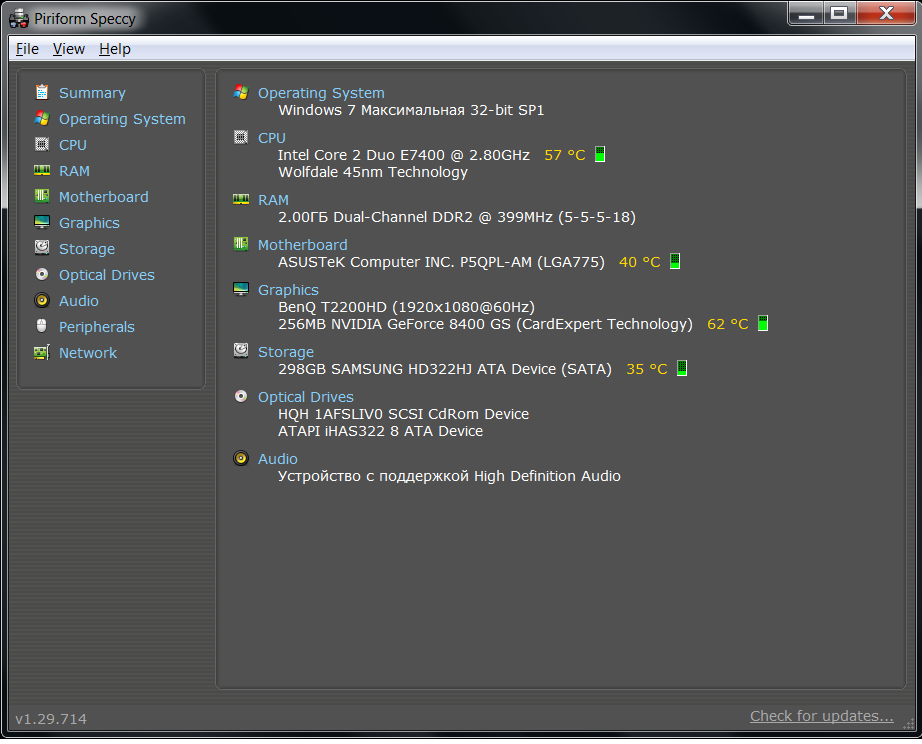922x744 pixels.
Task: Click the motherboard temperature 40 °C value
Action: [x=640, y=262]
